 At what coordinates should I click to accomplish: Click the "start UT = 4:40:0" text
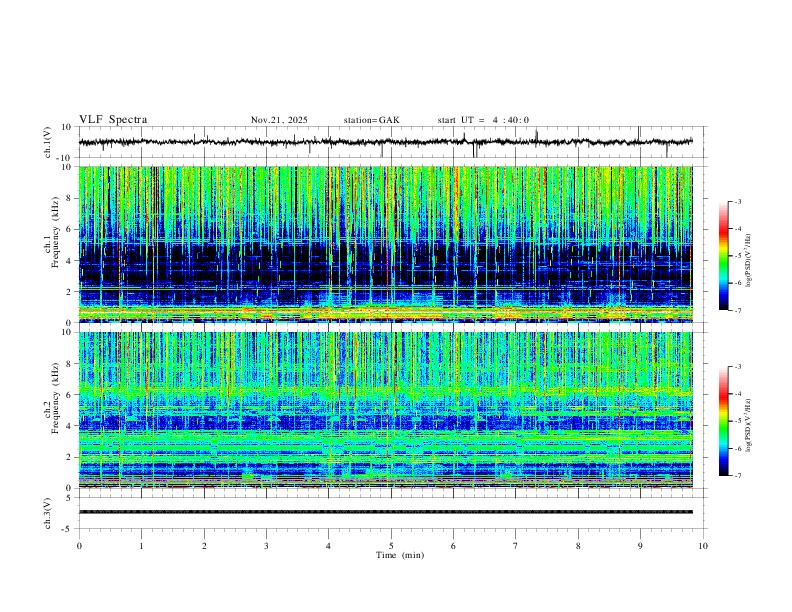(x=483, y=120)
